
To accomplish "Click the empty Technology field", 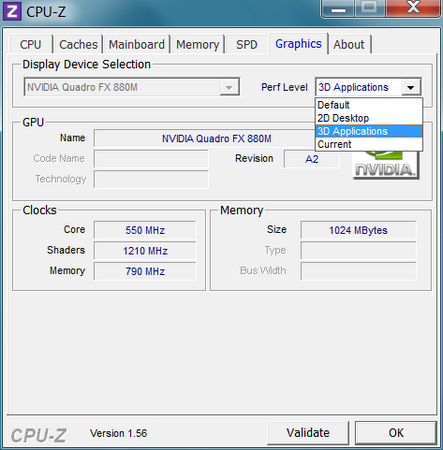I will pyautogui.click(x=151, y=179).
